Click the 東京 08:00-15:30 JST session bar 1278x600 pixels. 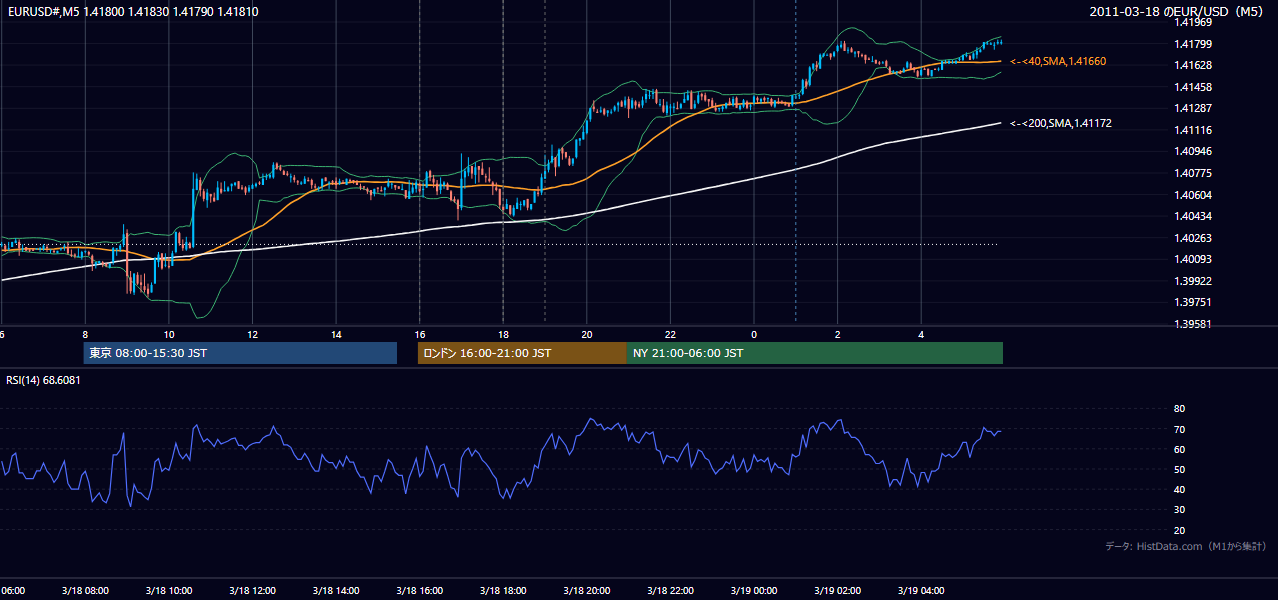click(x=240, y=353)
